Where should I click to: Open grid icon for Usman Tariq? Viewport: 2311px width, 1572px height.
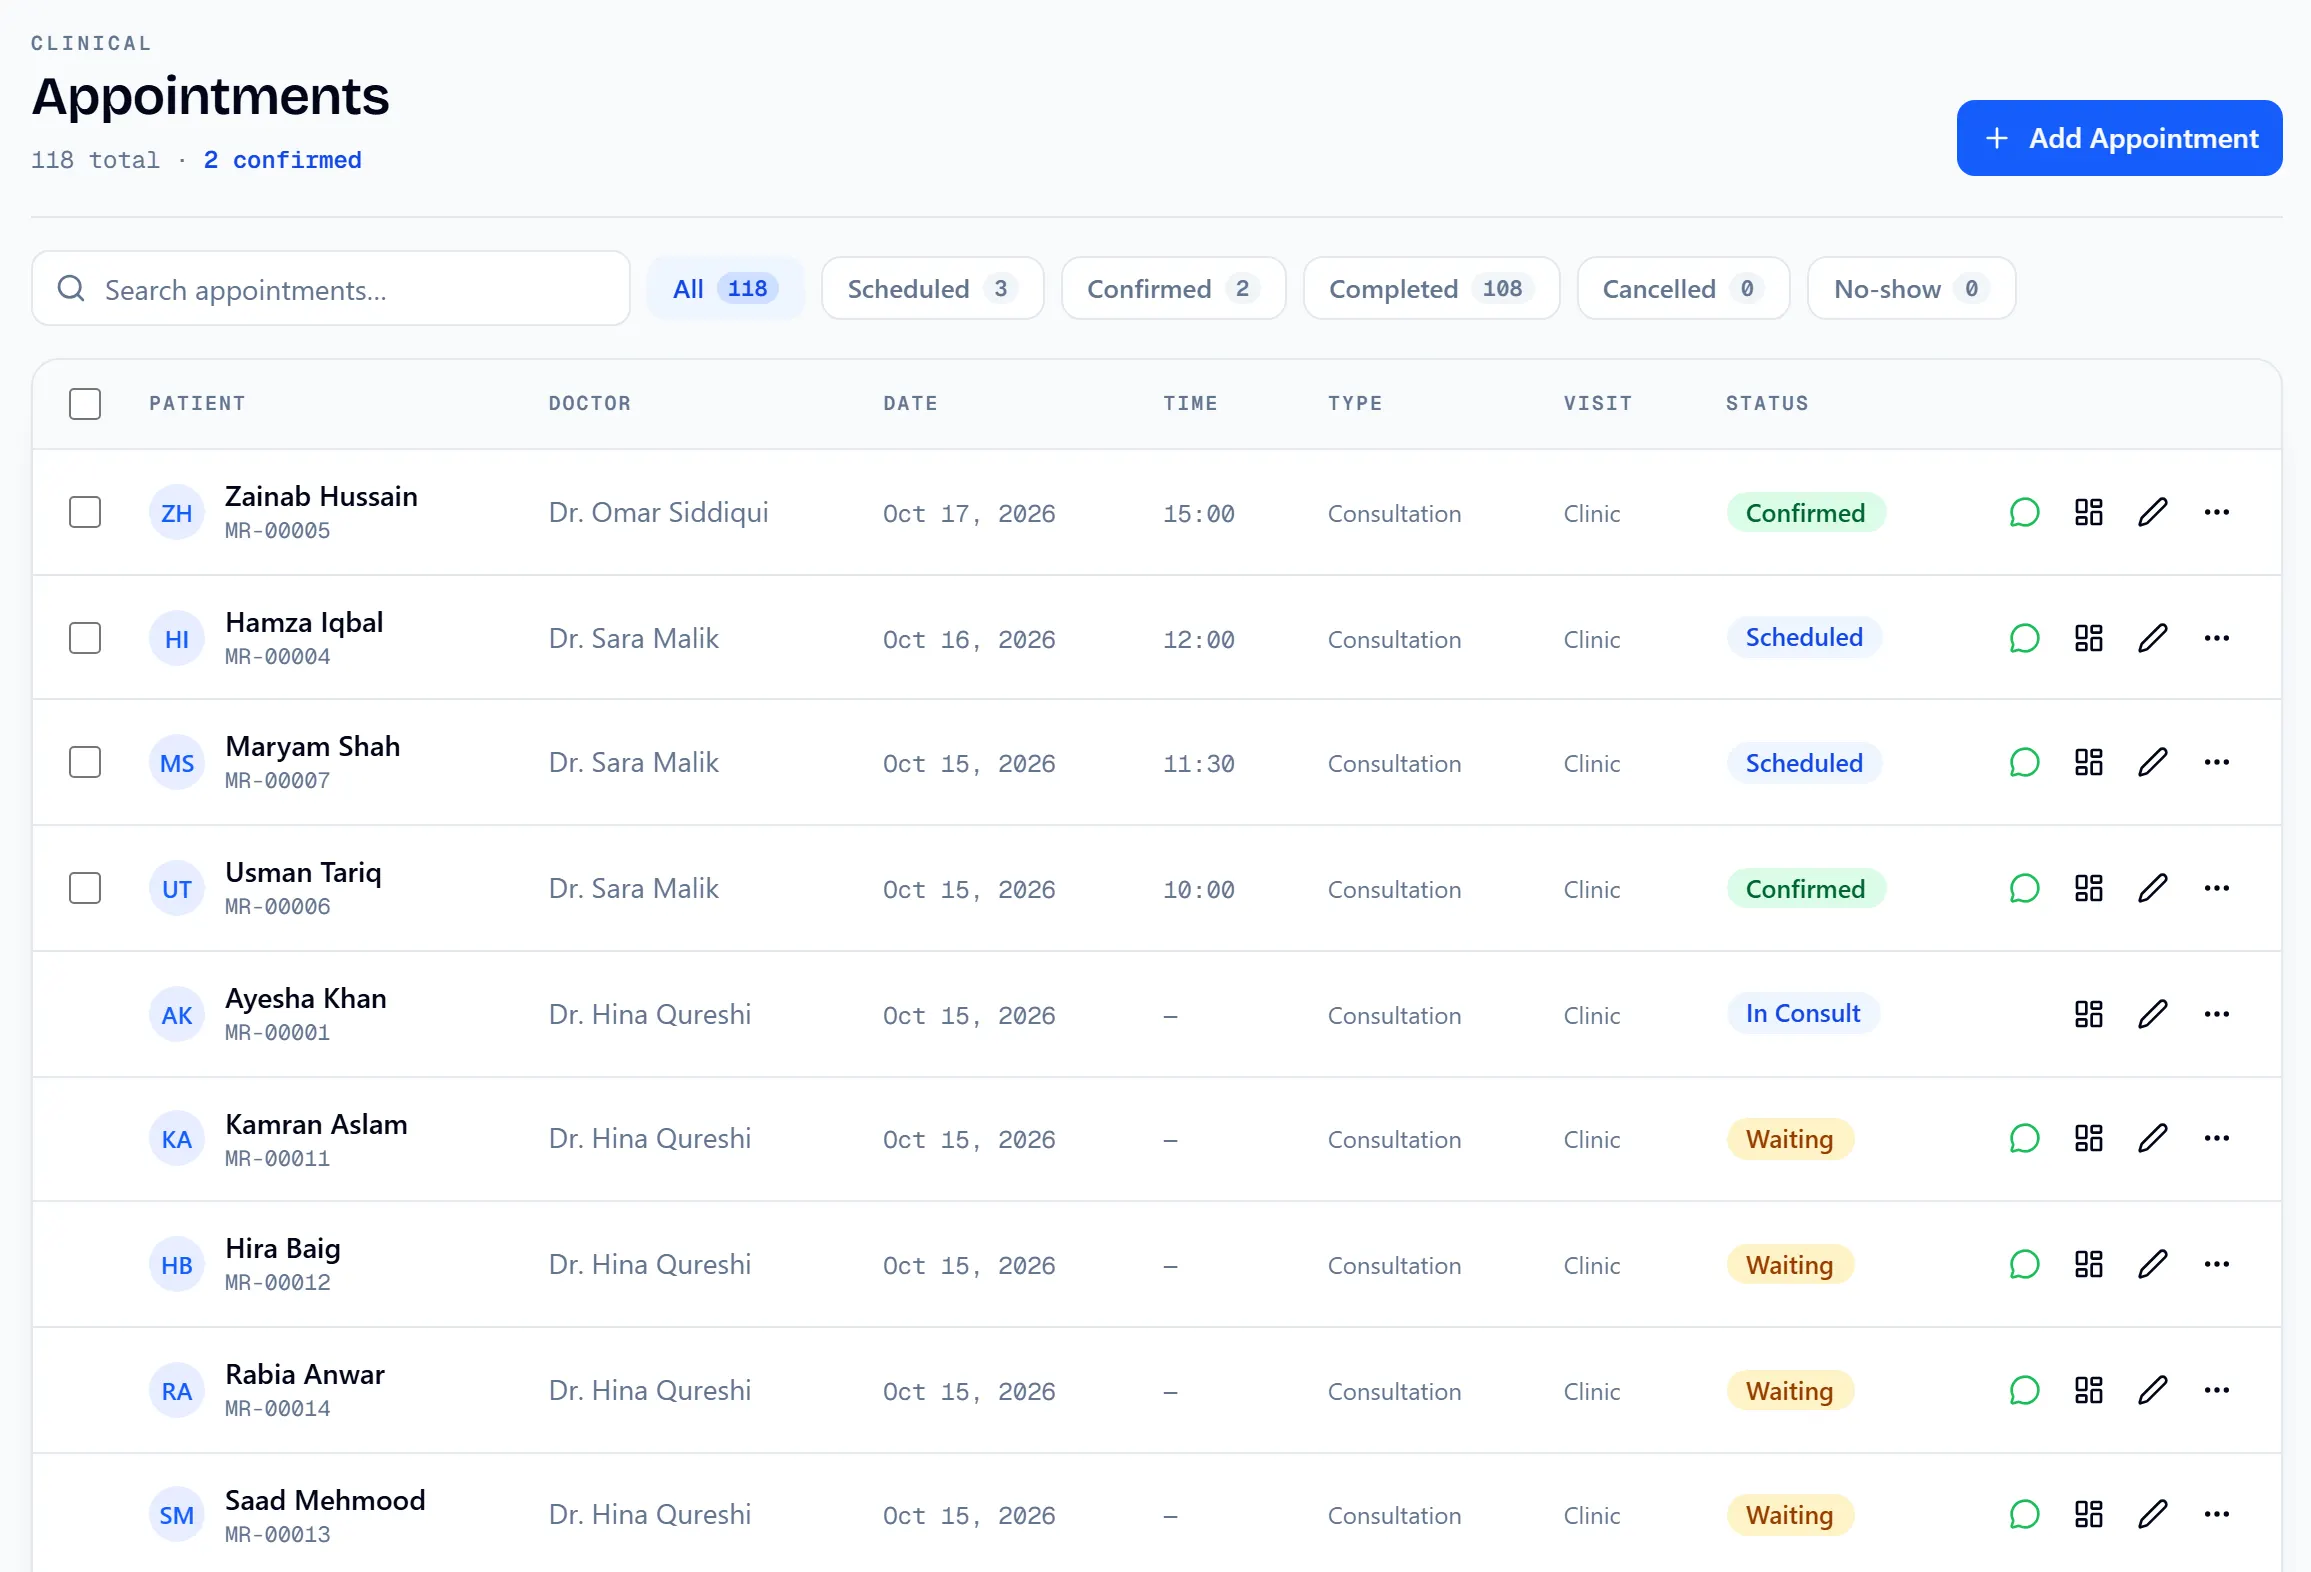tap(2088, 888)
